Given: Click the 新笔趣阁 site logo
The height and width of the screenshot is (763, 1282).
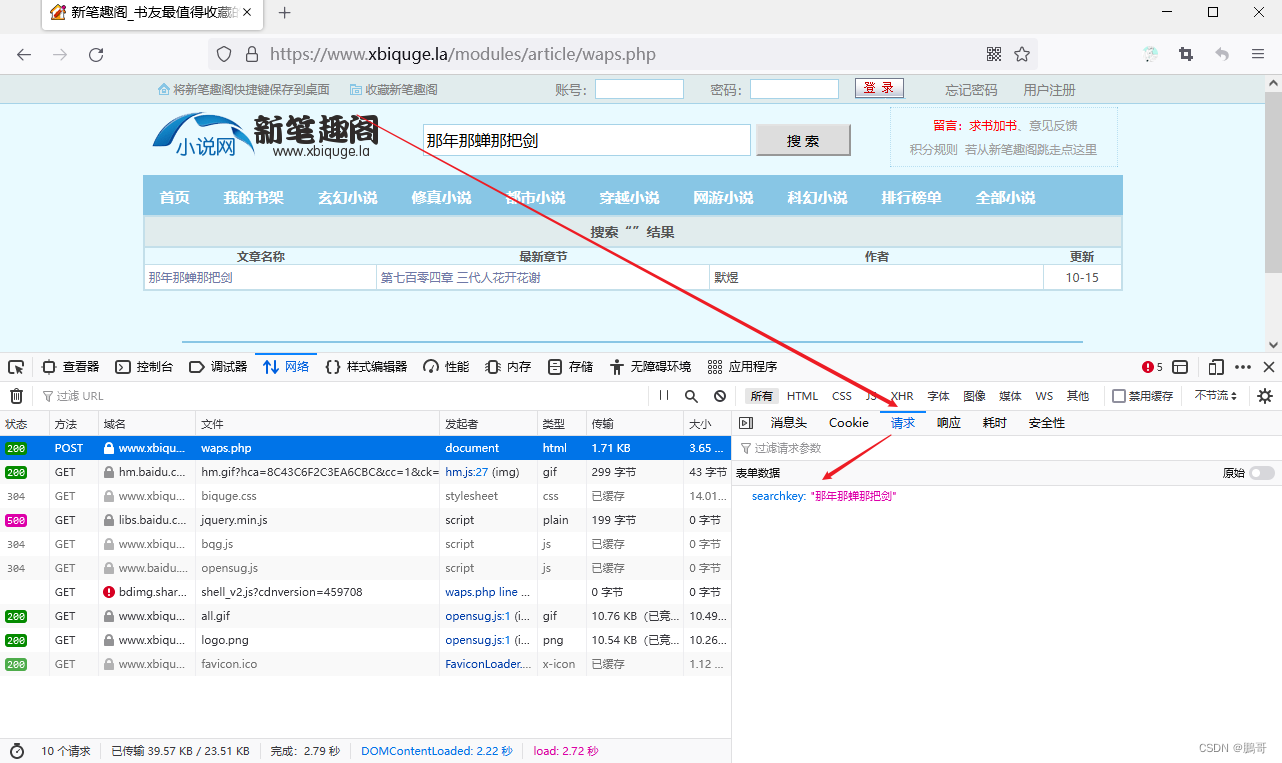Looking at the screenshot, I should point(267,136).
